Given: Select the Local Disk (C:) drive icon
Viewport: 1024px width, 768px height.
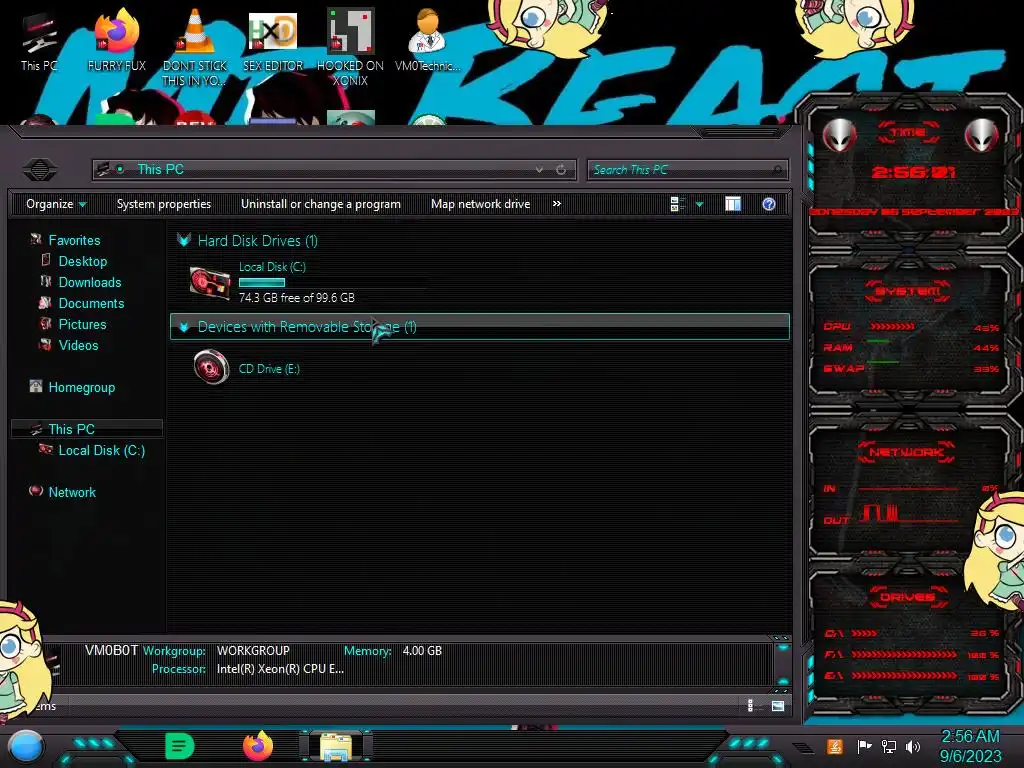Looking at the screenshot, I should (210, 283).
